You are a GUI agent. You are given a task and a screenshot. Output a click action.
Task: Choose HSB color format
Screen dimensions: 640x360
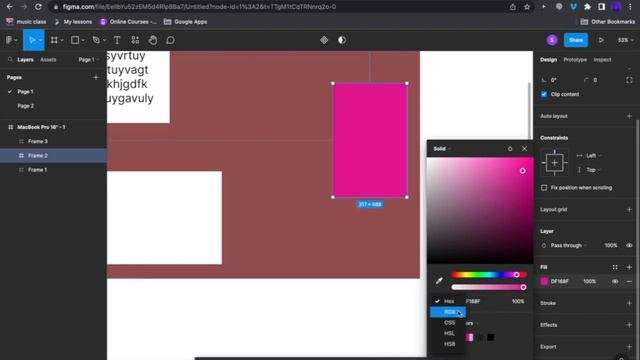[448, 344]
